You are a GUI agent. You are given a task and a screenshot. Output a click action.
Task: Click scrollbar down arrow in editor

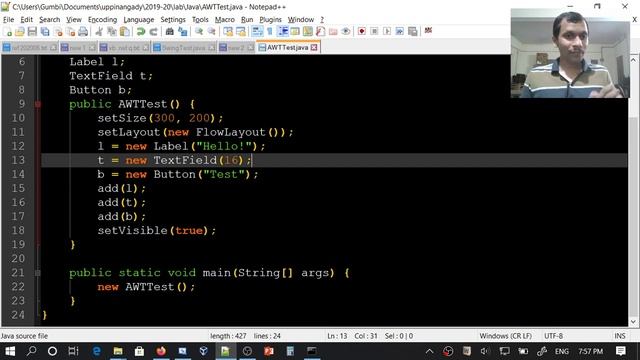point(633,322)
